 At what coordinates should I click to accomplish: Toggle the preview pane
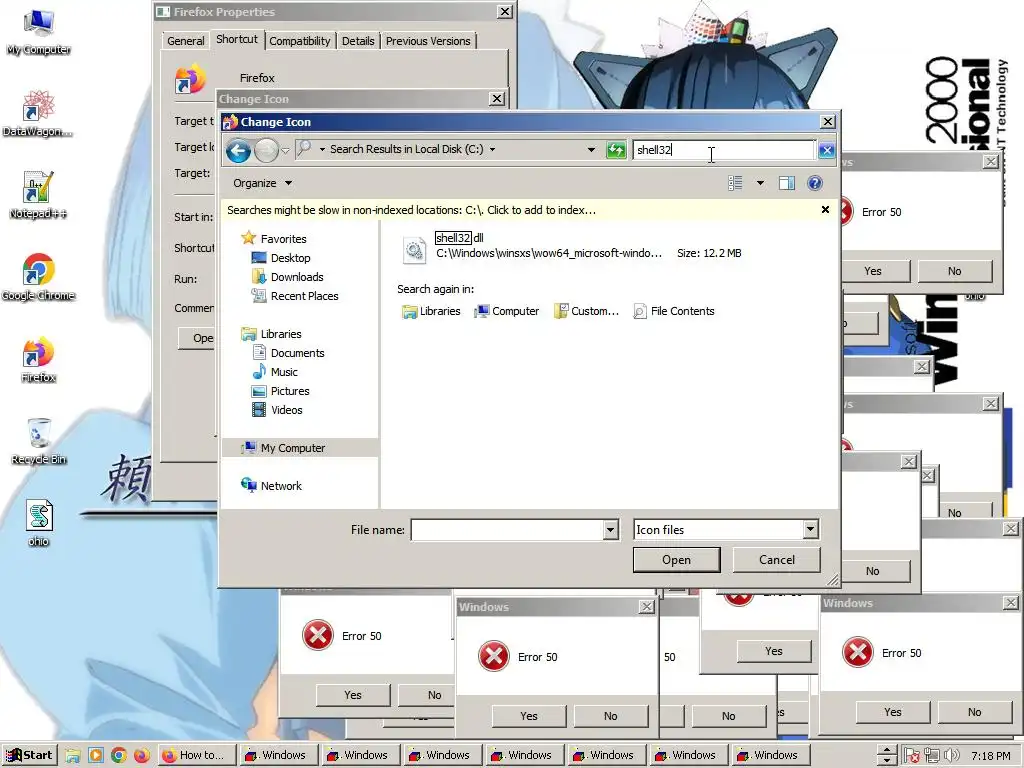pos(787,183)
